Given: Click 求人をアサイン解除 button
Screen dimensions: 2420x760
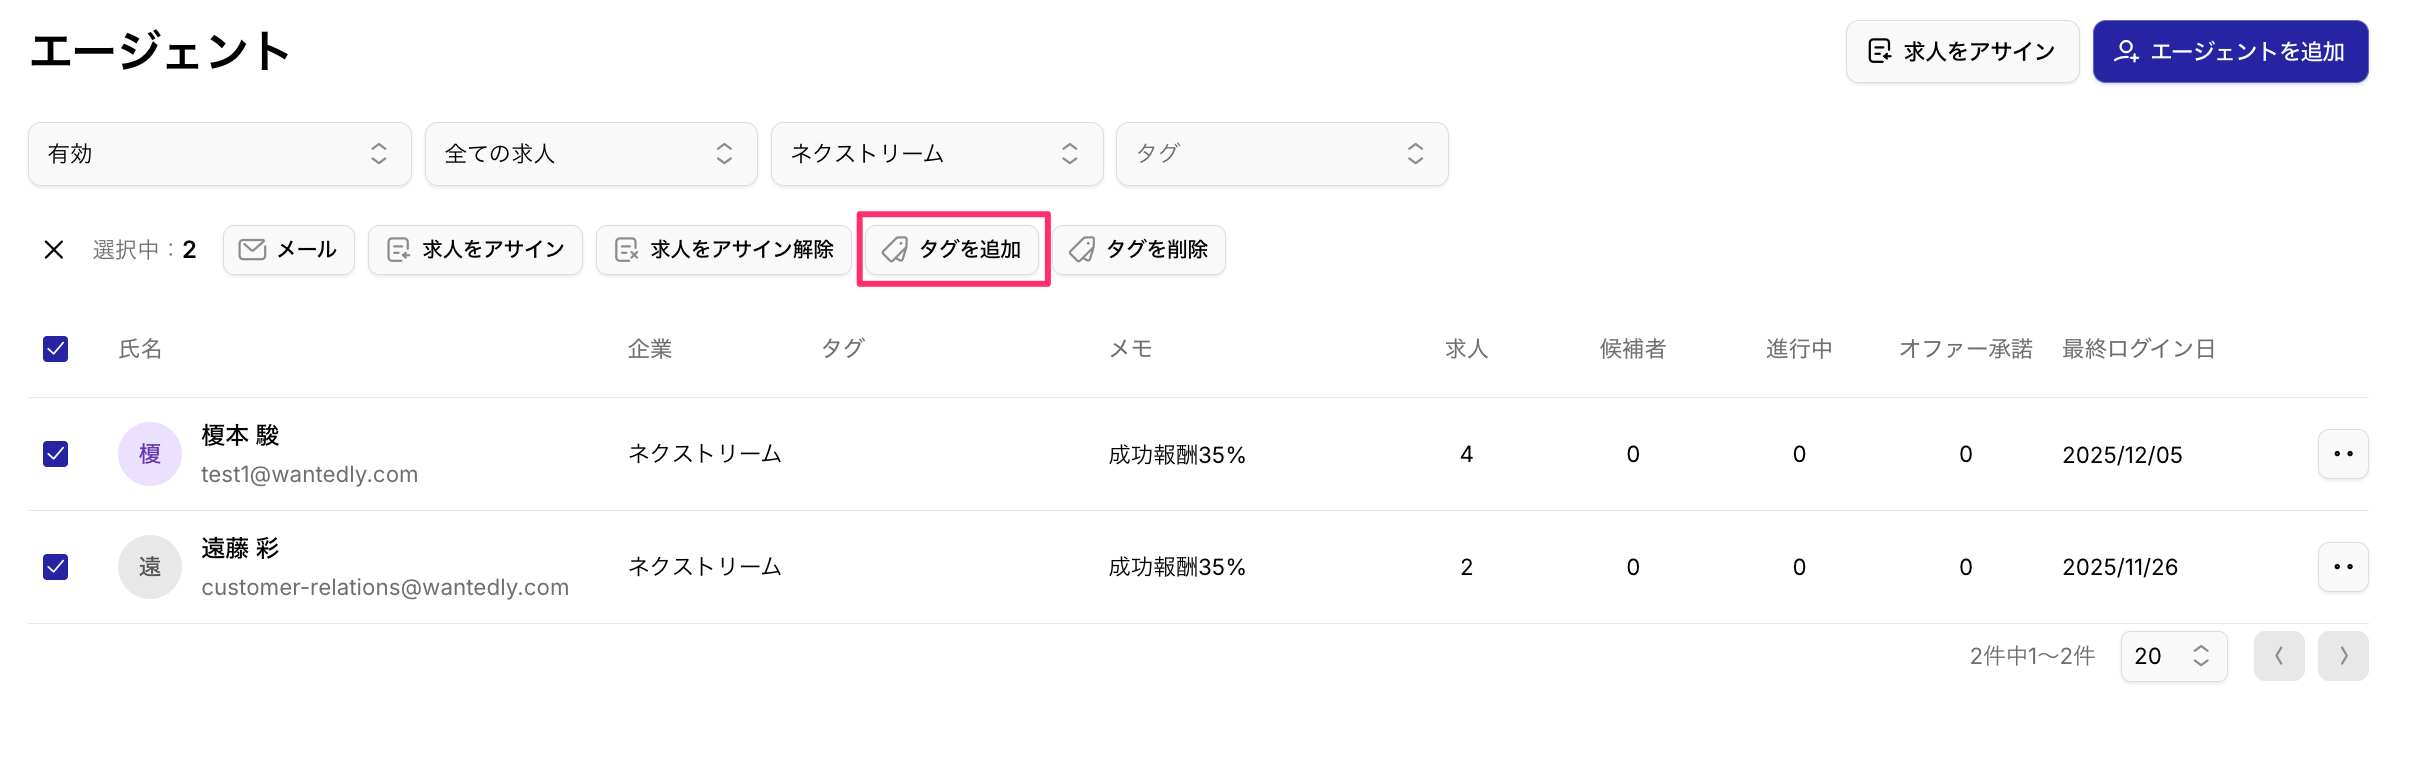Looking at the screenshot, I should [723, 250].
